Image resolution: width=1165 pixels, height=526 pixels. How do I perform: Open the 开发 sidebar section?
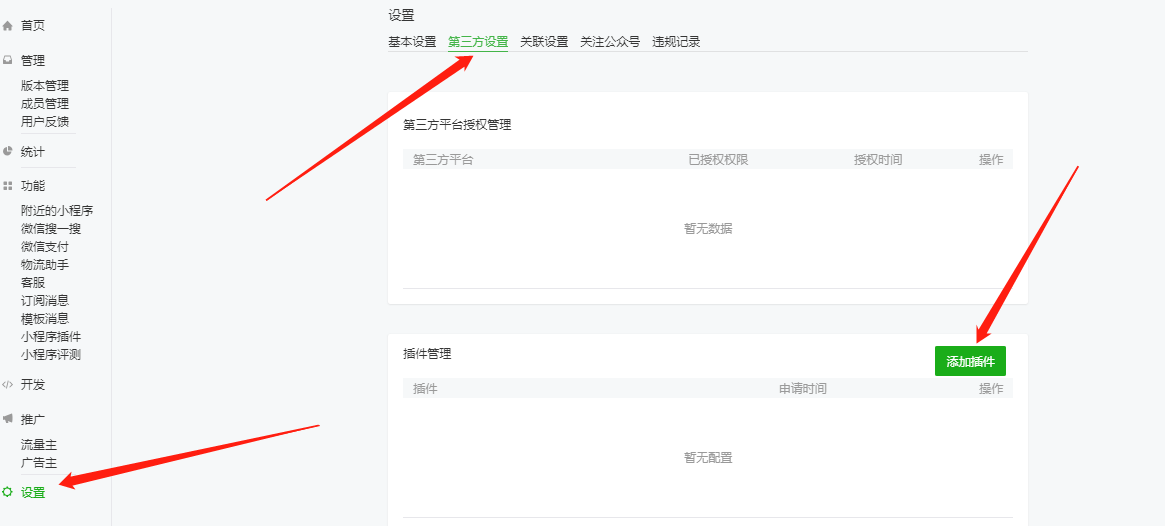(x=33, y=385)
